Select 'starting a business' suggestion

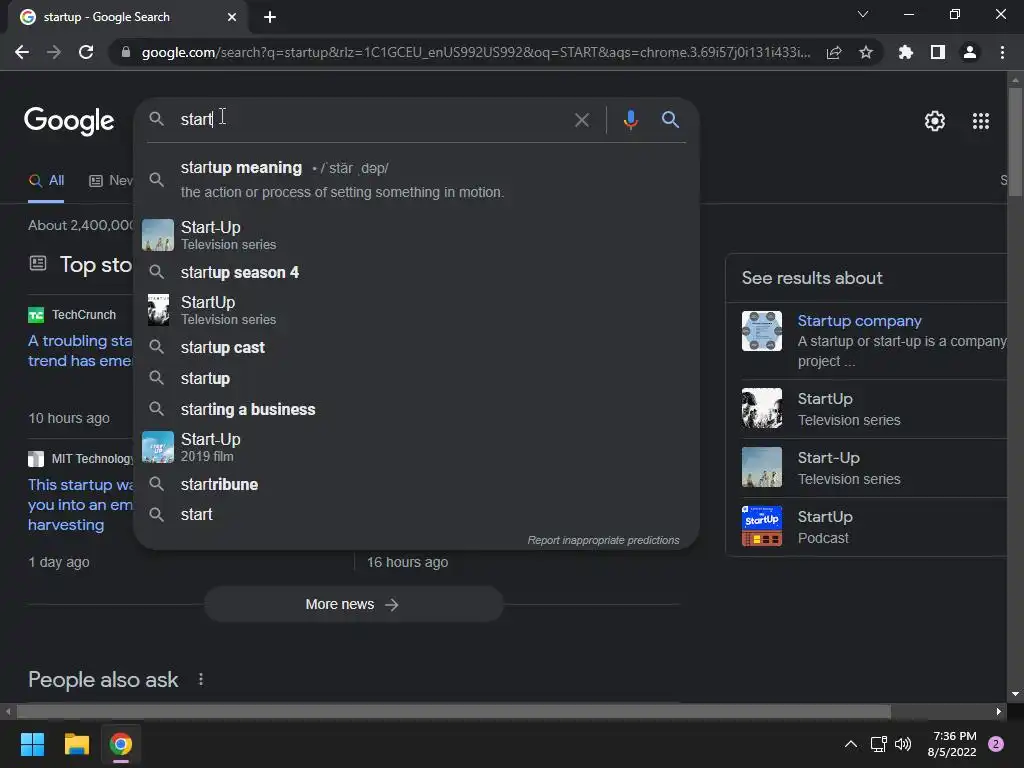pos(416,409)
